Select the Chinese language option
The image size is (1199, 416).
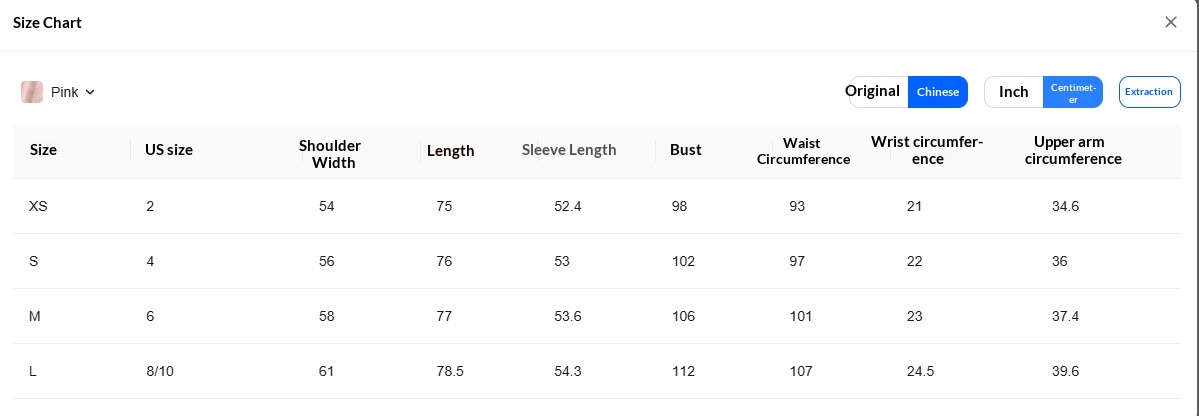pyautogui.click(x=937, y=92)
